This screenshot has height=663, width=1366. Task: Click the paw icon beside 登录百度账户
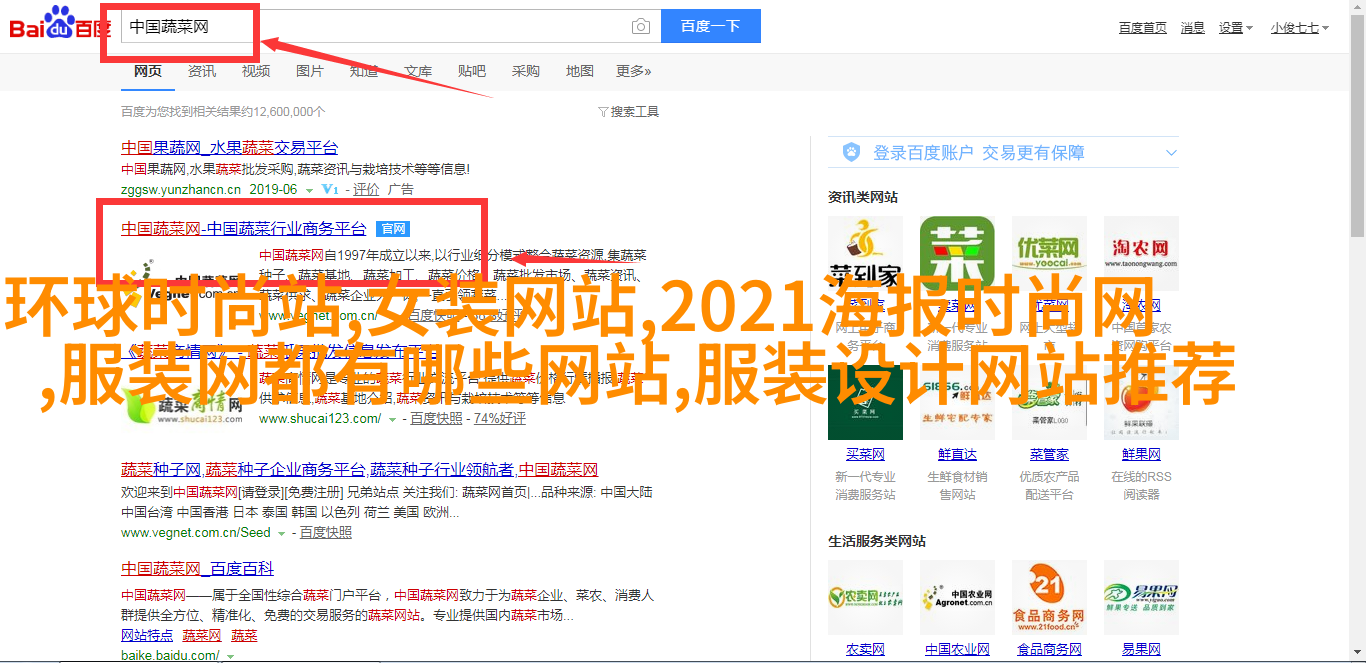(851, 152)
